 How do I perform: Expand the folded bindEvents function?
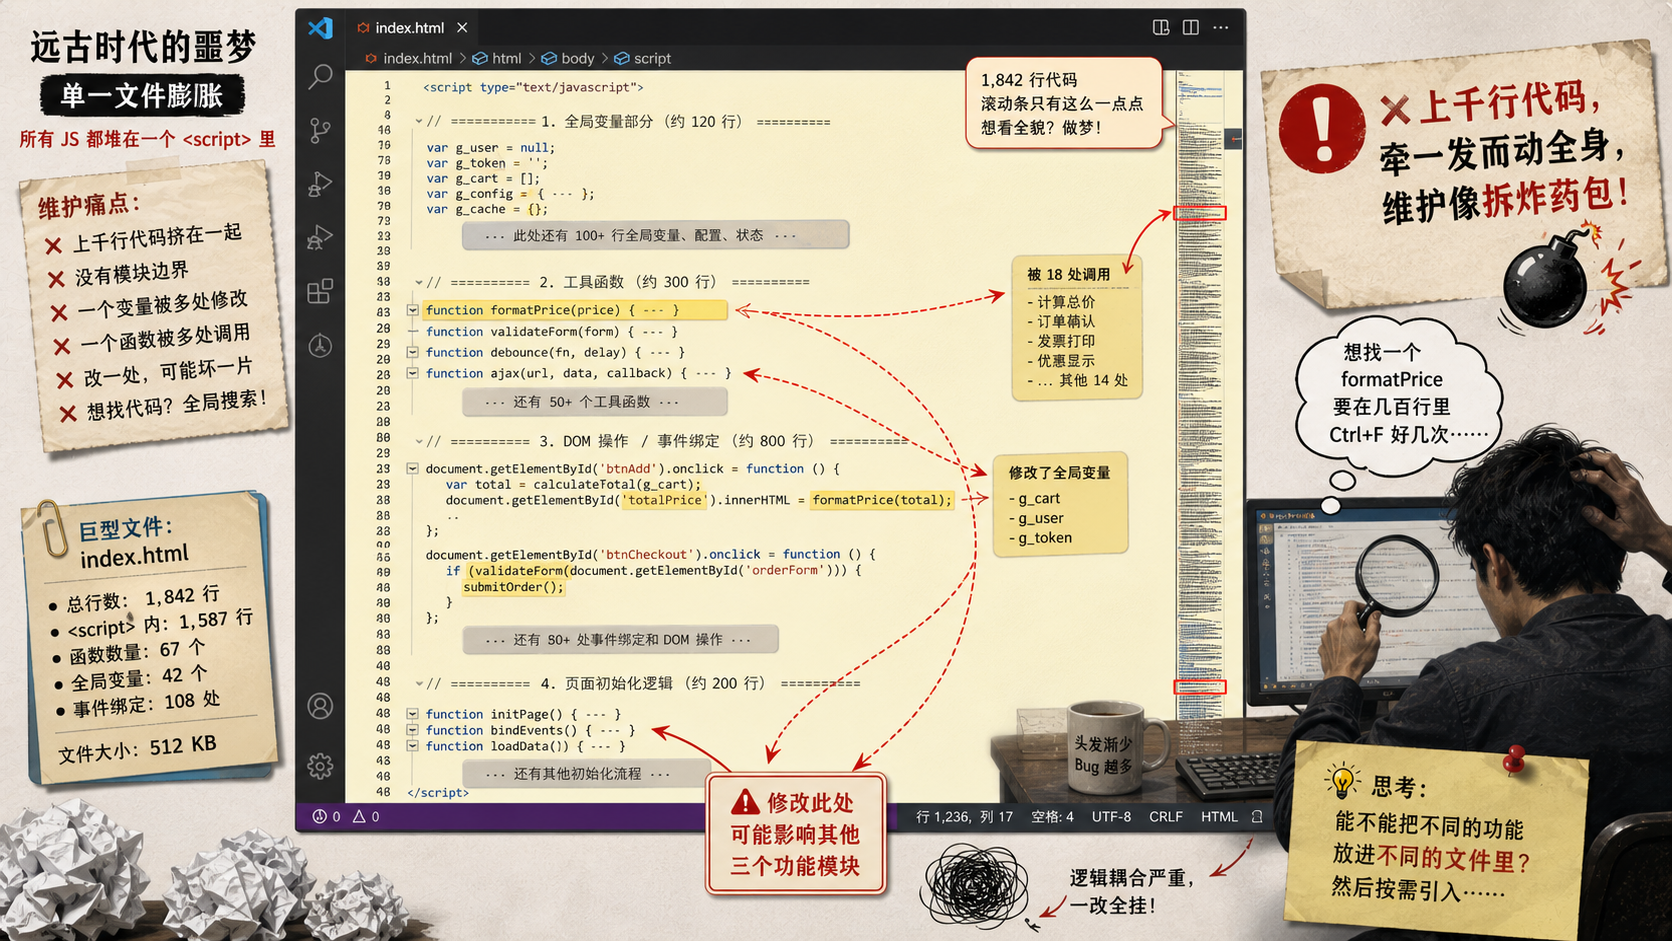click(x=412, y=730)
